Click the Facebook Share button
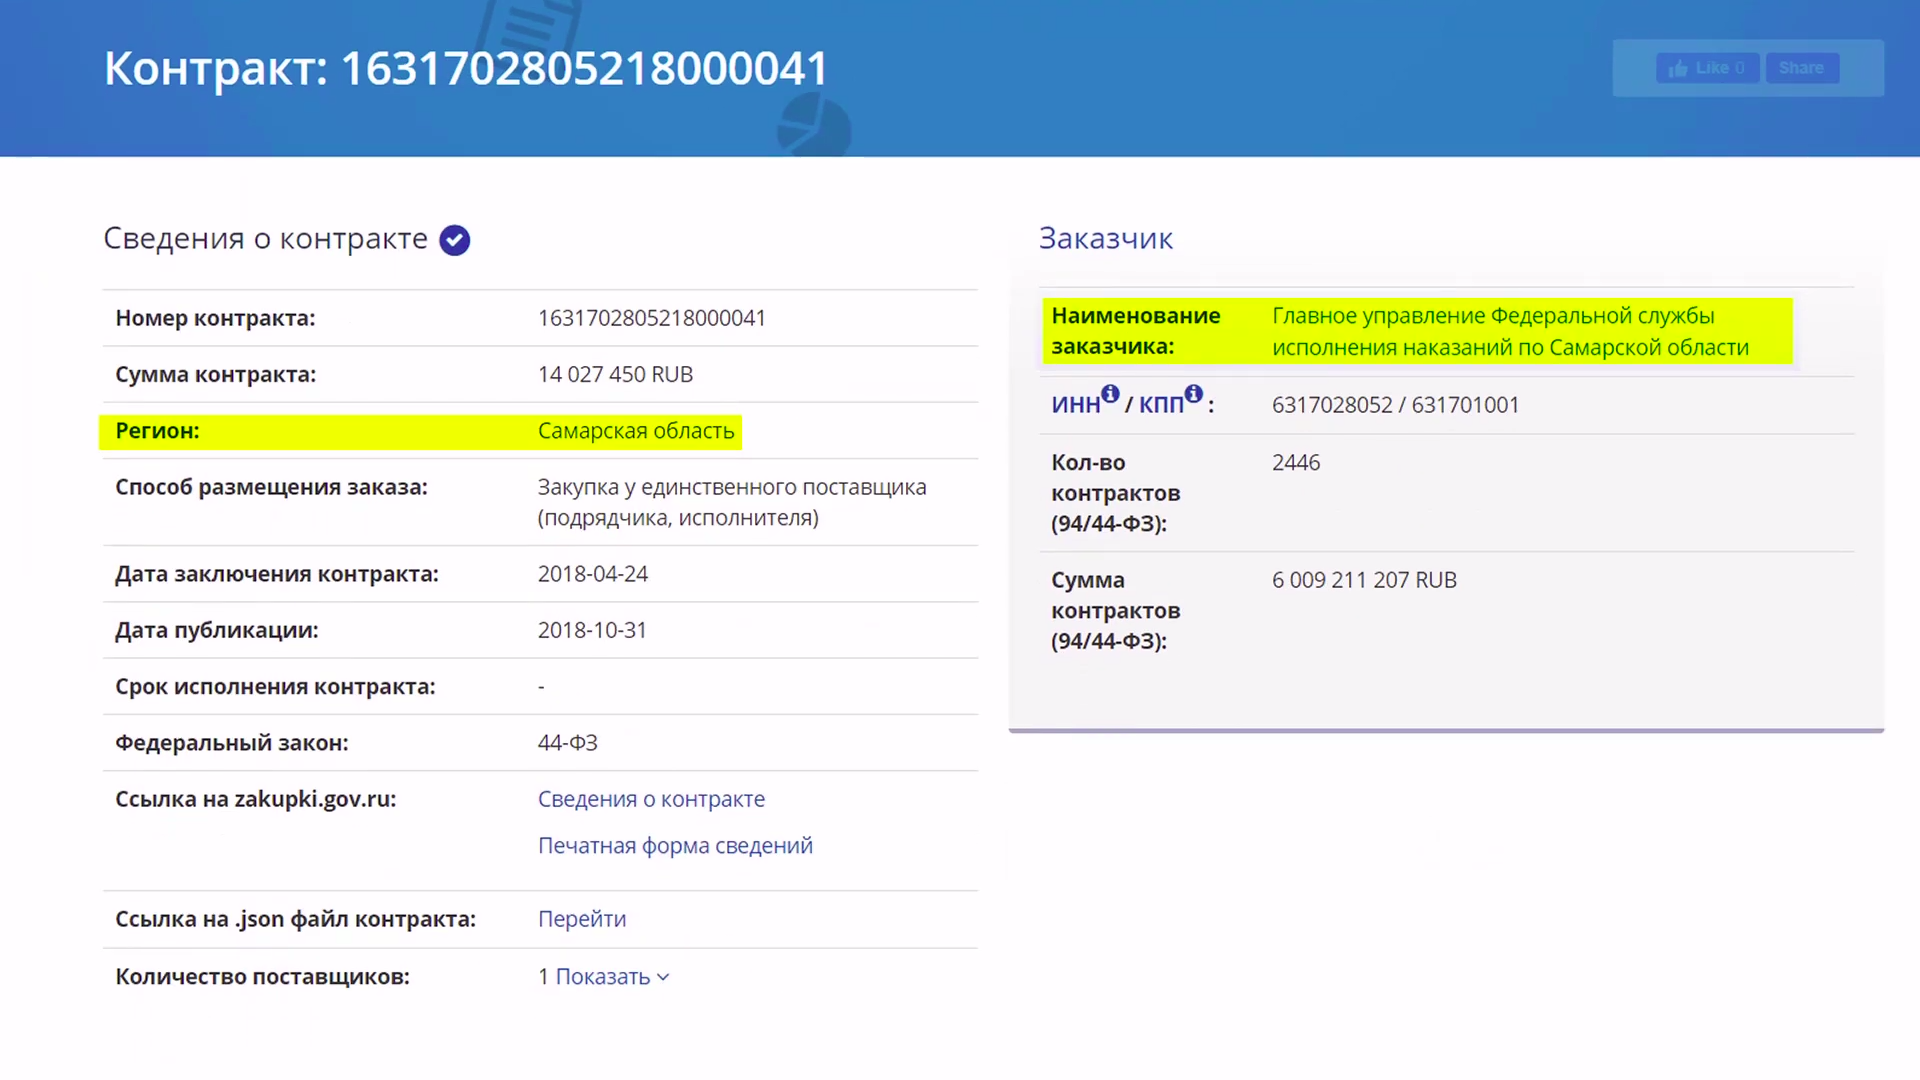 click(x=1801, y=68)
